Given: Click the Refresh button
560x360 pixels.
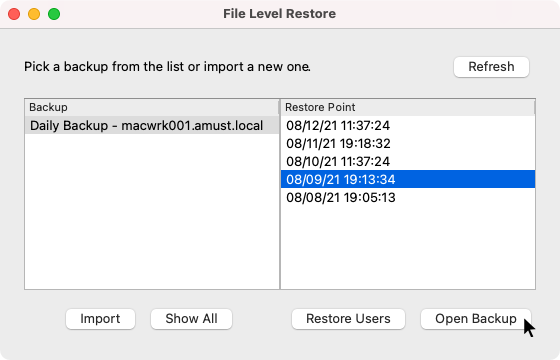Looking at the screenshot, I should pyautogui.click(x=491, y=67).
